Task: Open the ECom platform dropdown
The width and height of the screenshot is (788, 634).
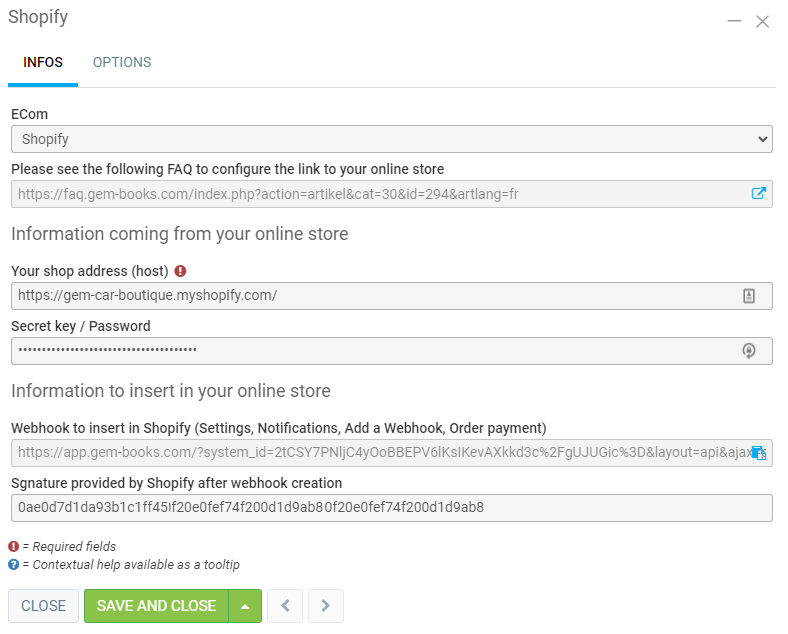Action: coord(391,139)
